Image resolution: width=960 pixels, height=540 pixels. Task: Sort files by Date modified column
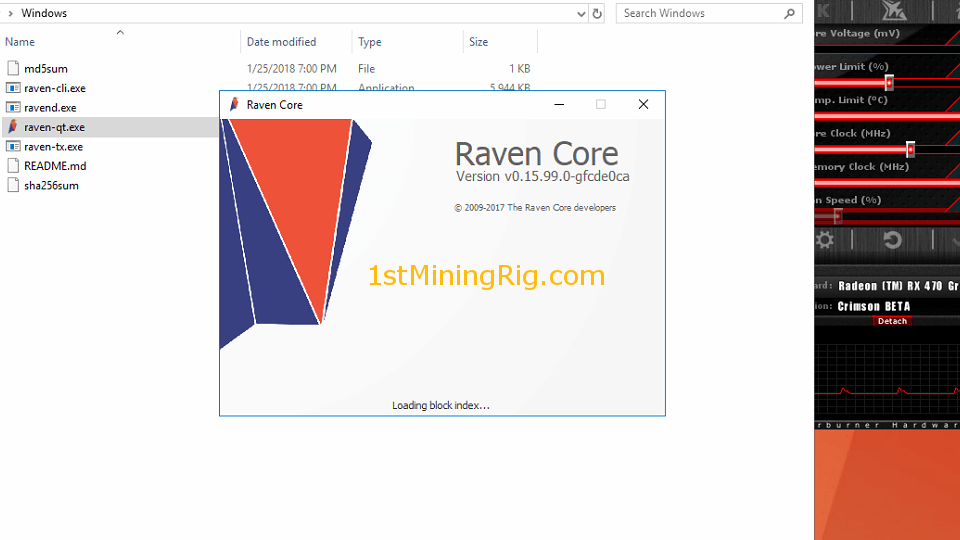point(281,42)
